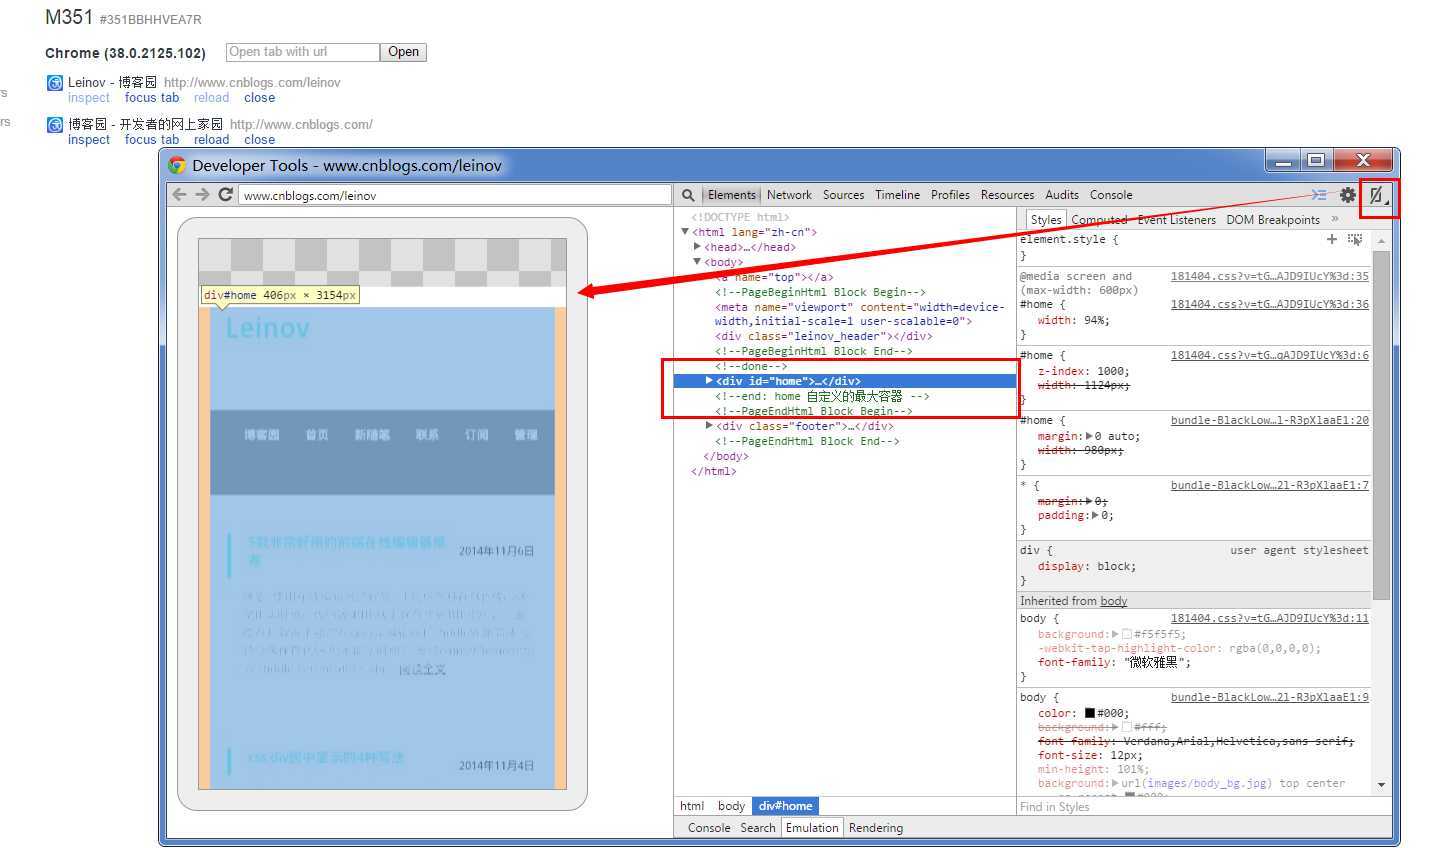1432x848 pixels.
Task: Click the body link after Inherited from
Action: 1114,601
